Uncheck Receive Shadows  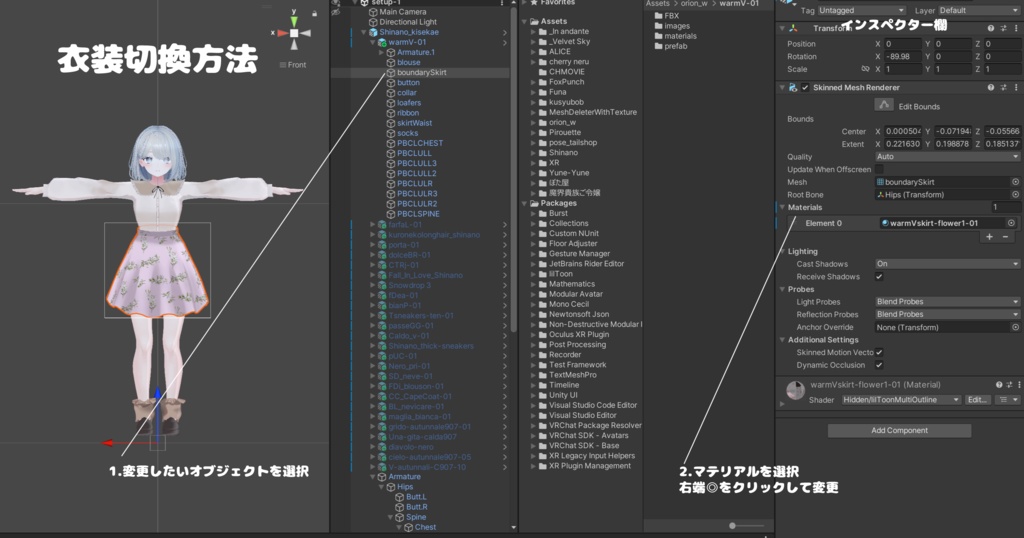pos(879,277)
